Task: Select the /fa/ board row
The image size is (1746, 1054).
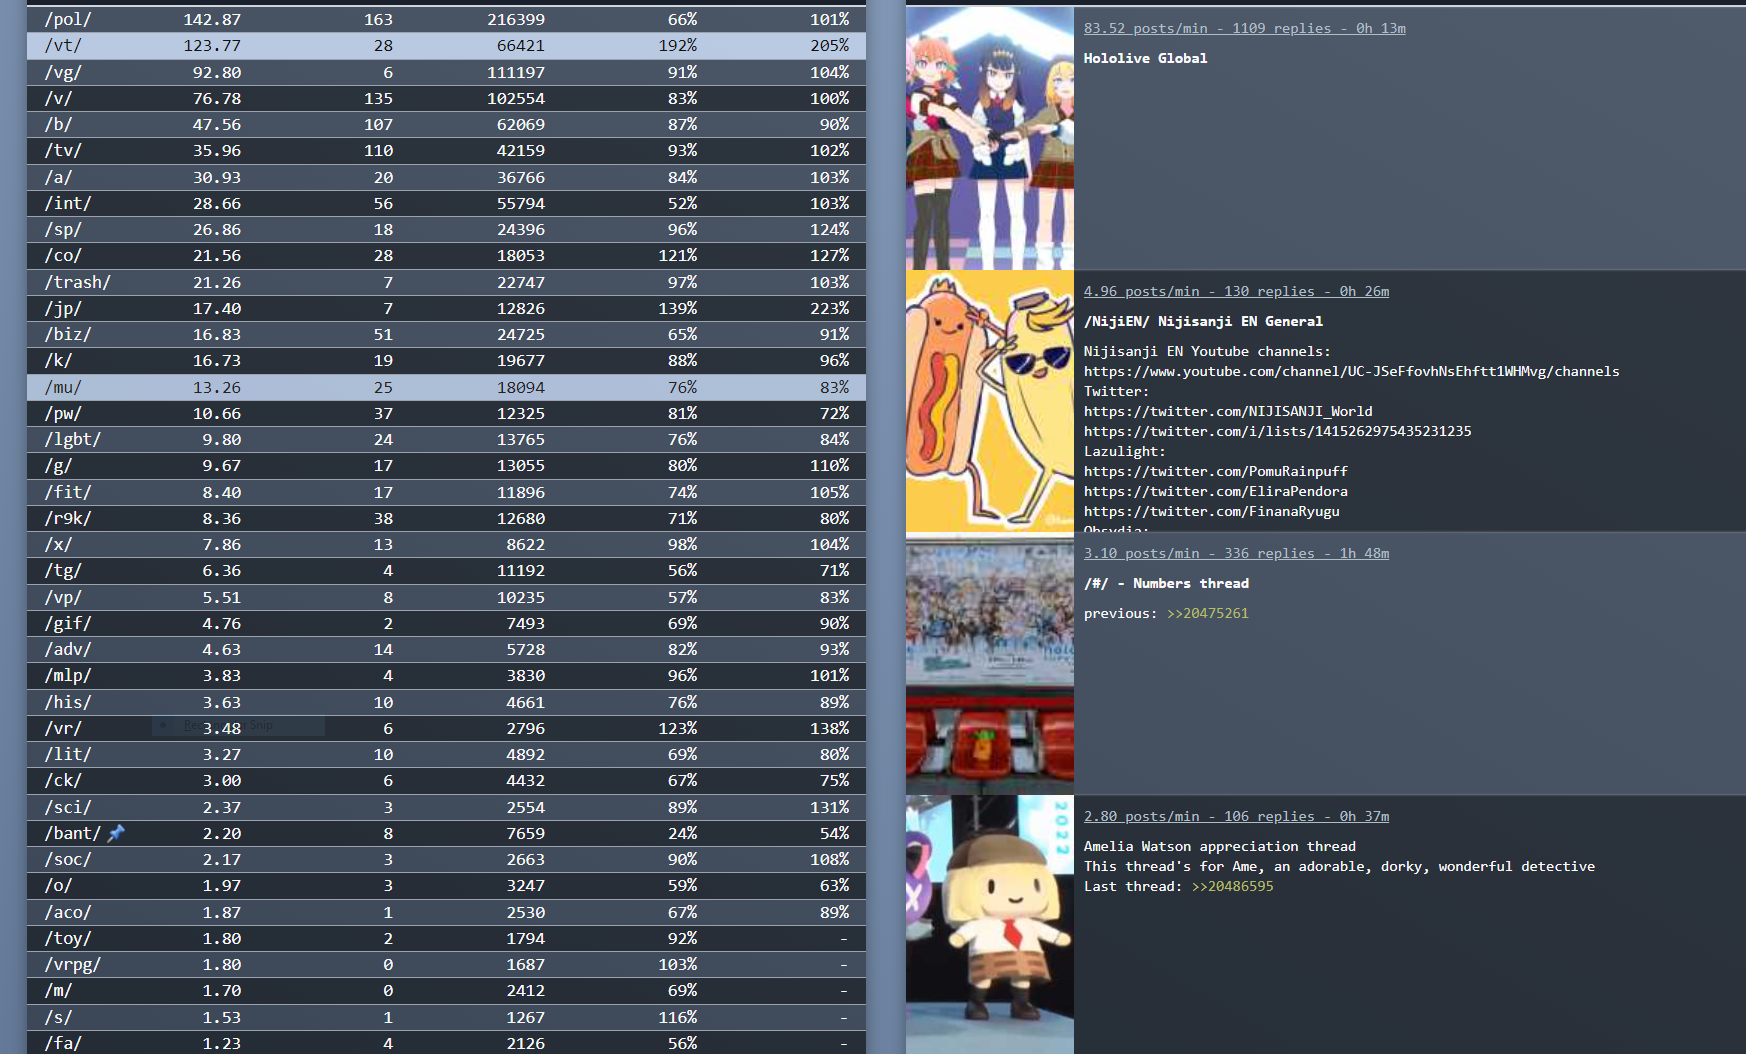Action: [446, 1042]
